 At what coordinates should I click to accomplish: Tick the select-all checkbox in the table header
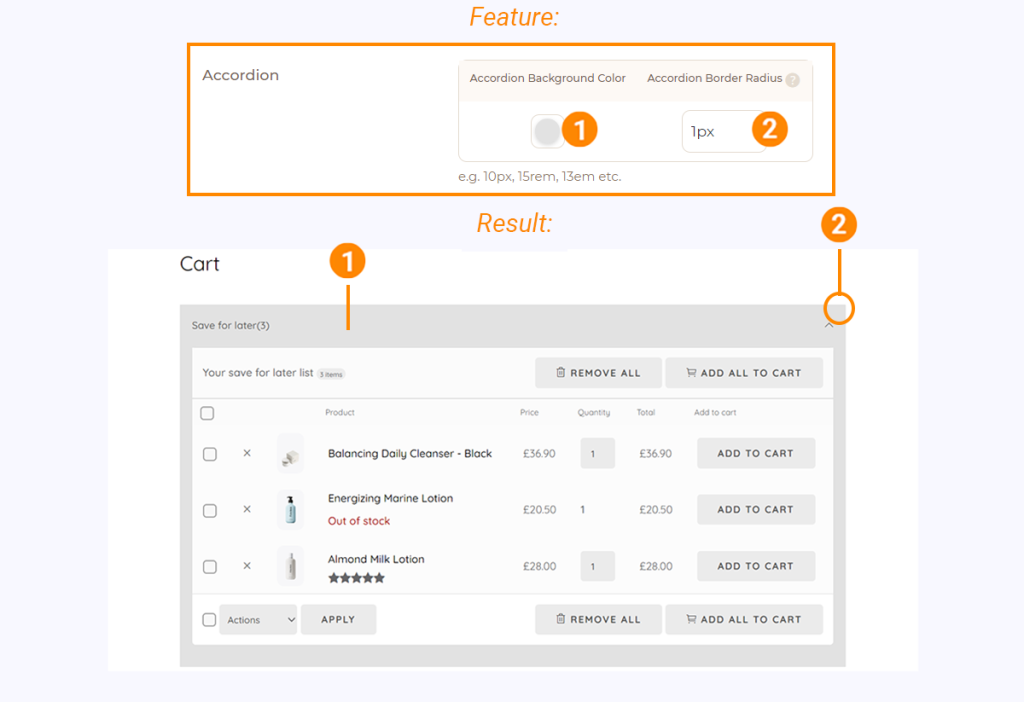coord(207,413)
